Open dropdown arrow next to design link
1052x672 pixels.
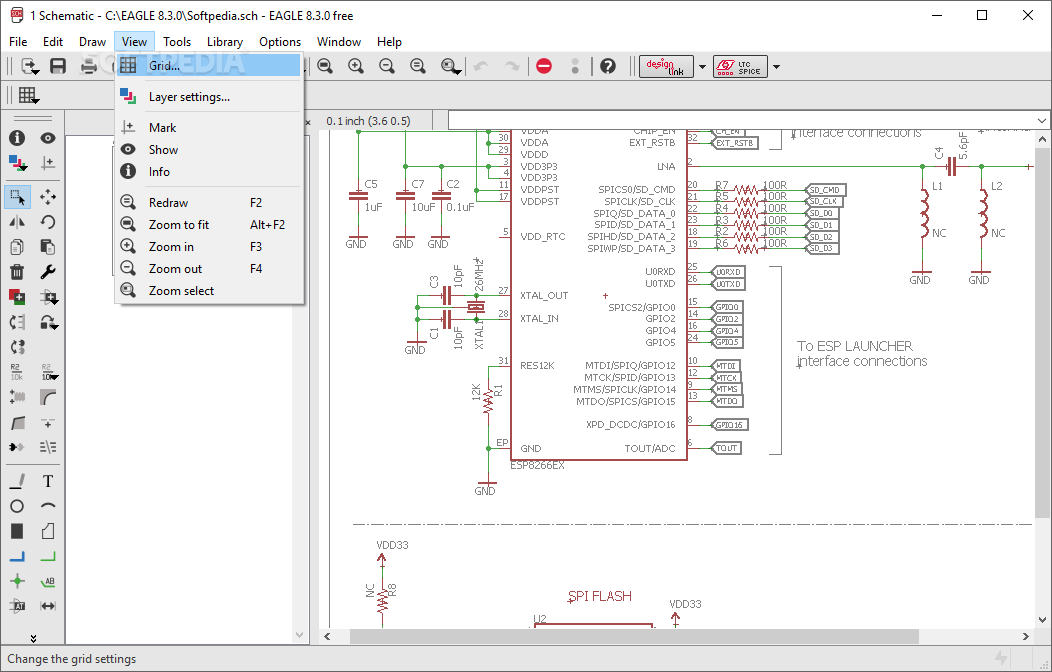pos(702,66)
